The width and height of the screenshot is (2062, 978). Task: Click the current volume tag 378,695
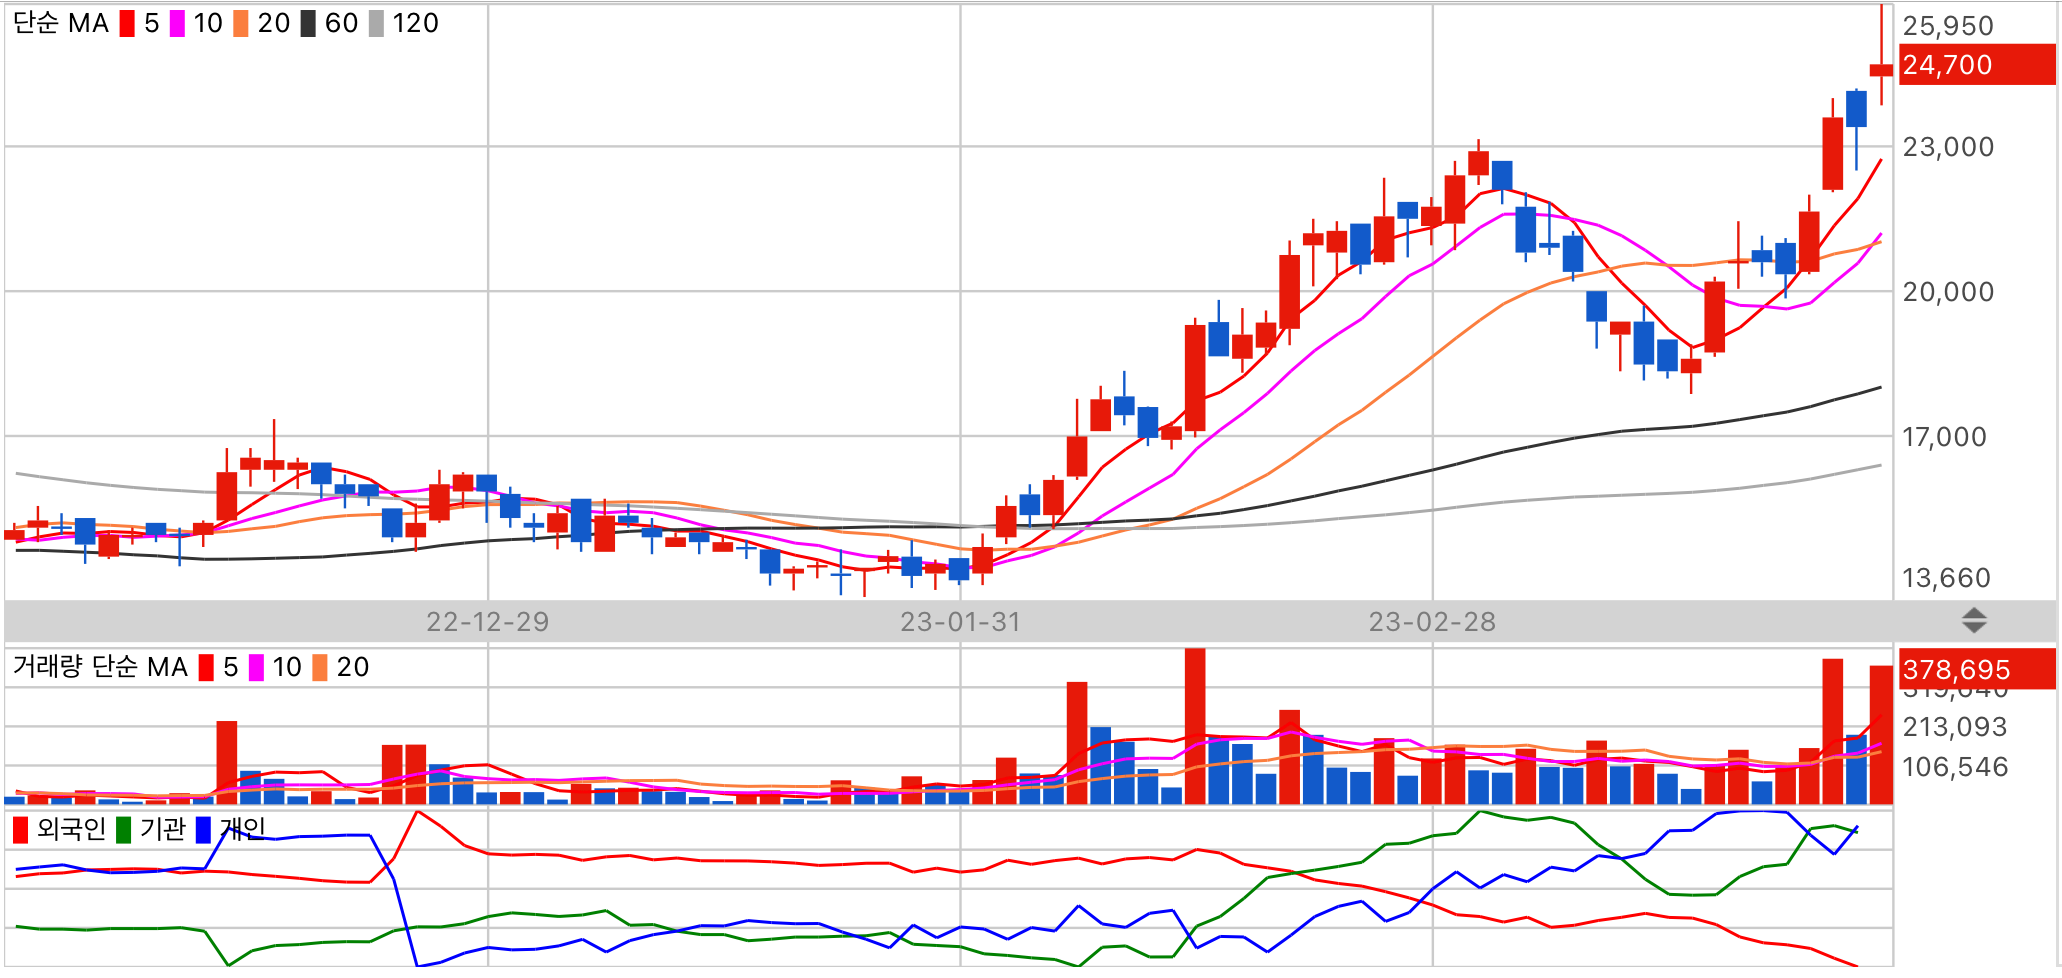pos(1977,669)
